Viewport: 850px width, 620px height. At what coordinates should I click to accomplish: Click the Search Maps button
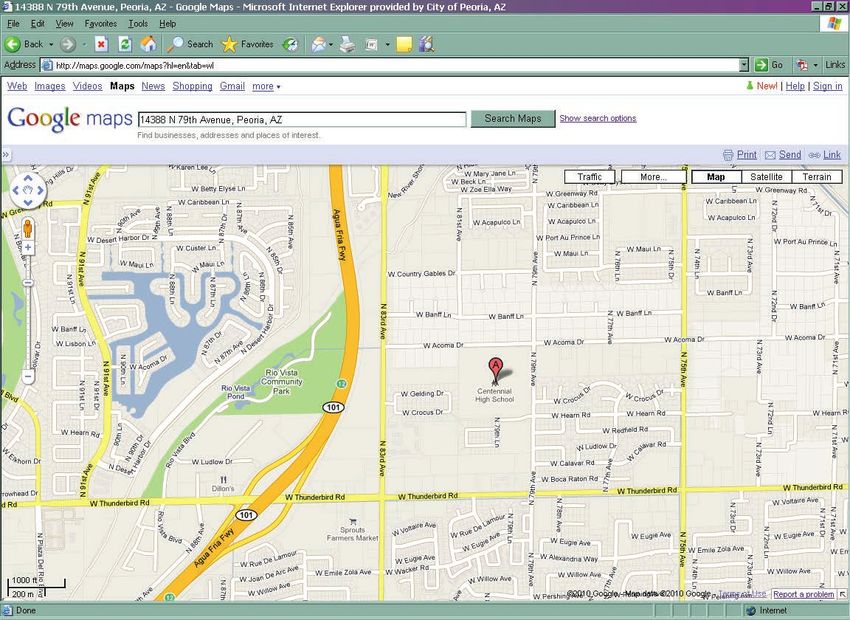tap(513, 119)
